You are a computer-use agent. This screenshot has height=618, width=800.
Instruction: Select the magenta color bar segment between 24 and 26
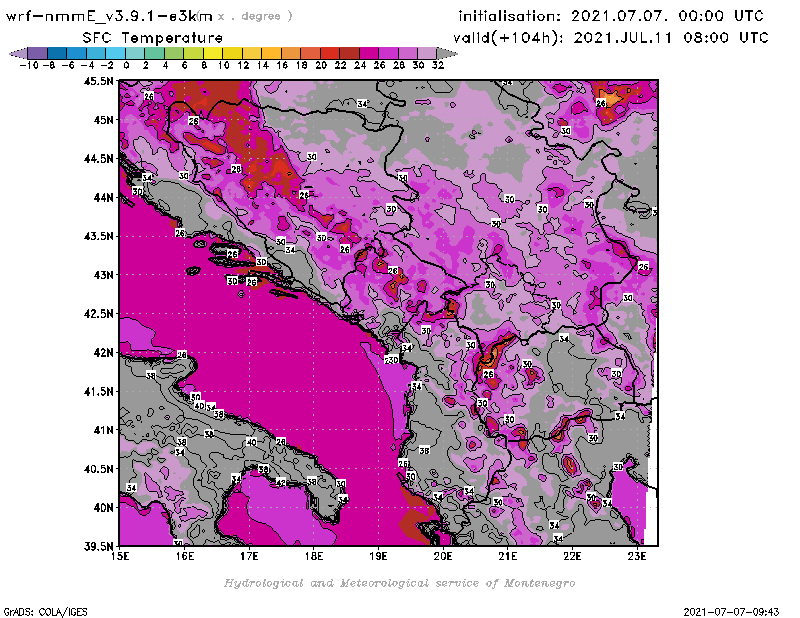coord(369,53)
